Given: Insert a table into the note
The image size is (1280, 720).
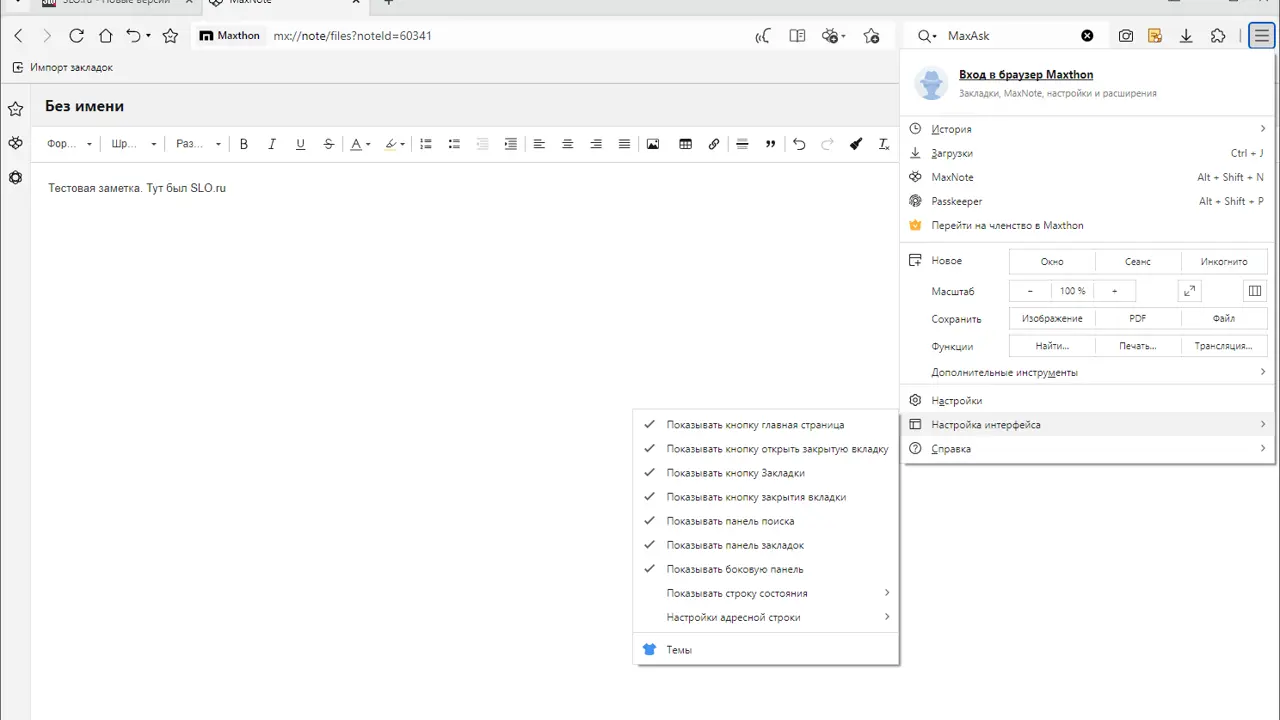Looking at the screenshot, I should [x=685, y=144].
